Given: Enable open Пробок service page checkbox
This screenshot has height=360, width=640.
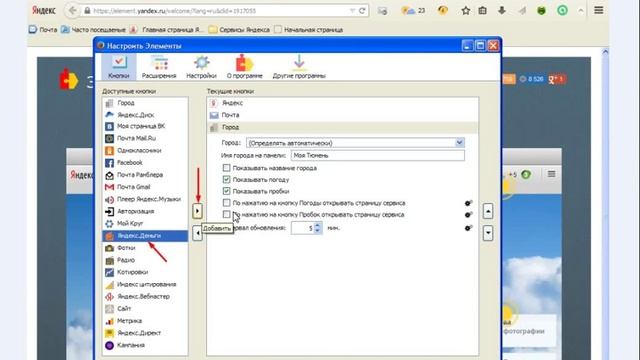Looking at the screenshot, I should (227, 214).
